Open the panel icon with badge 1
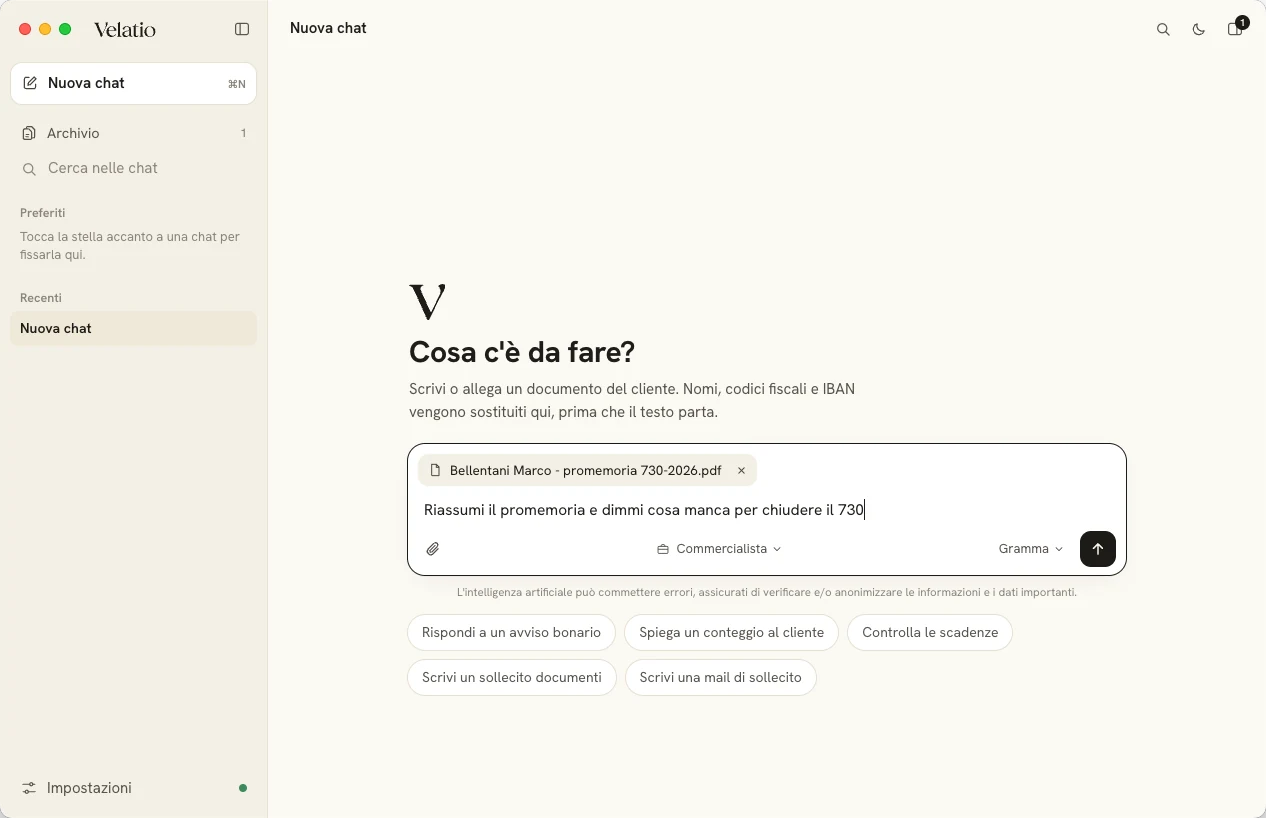1266x818 pixels. coord(1236,28)
